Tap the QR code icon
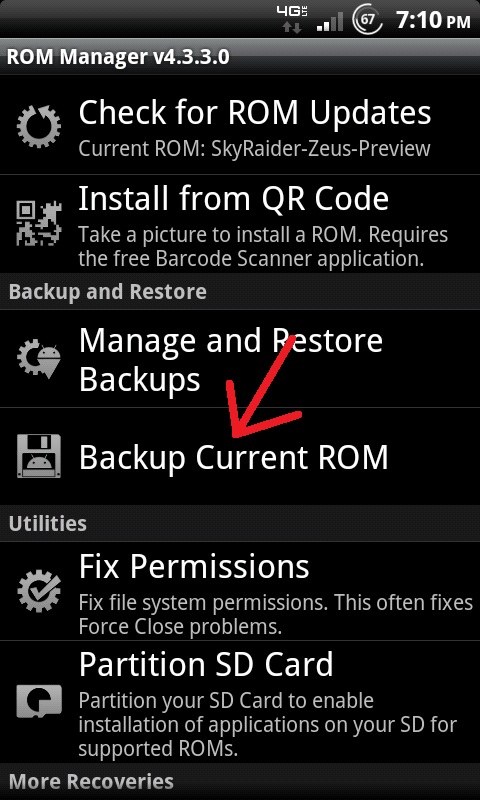The height and width of the screenshot is (800, 480). point(39,223)
